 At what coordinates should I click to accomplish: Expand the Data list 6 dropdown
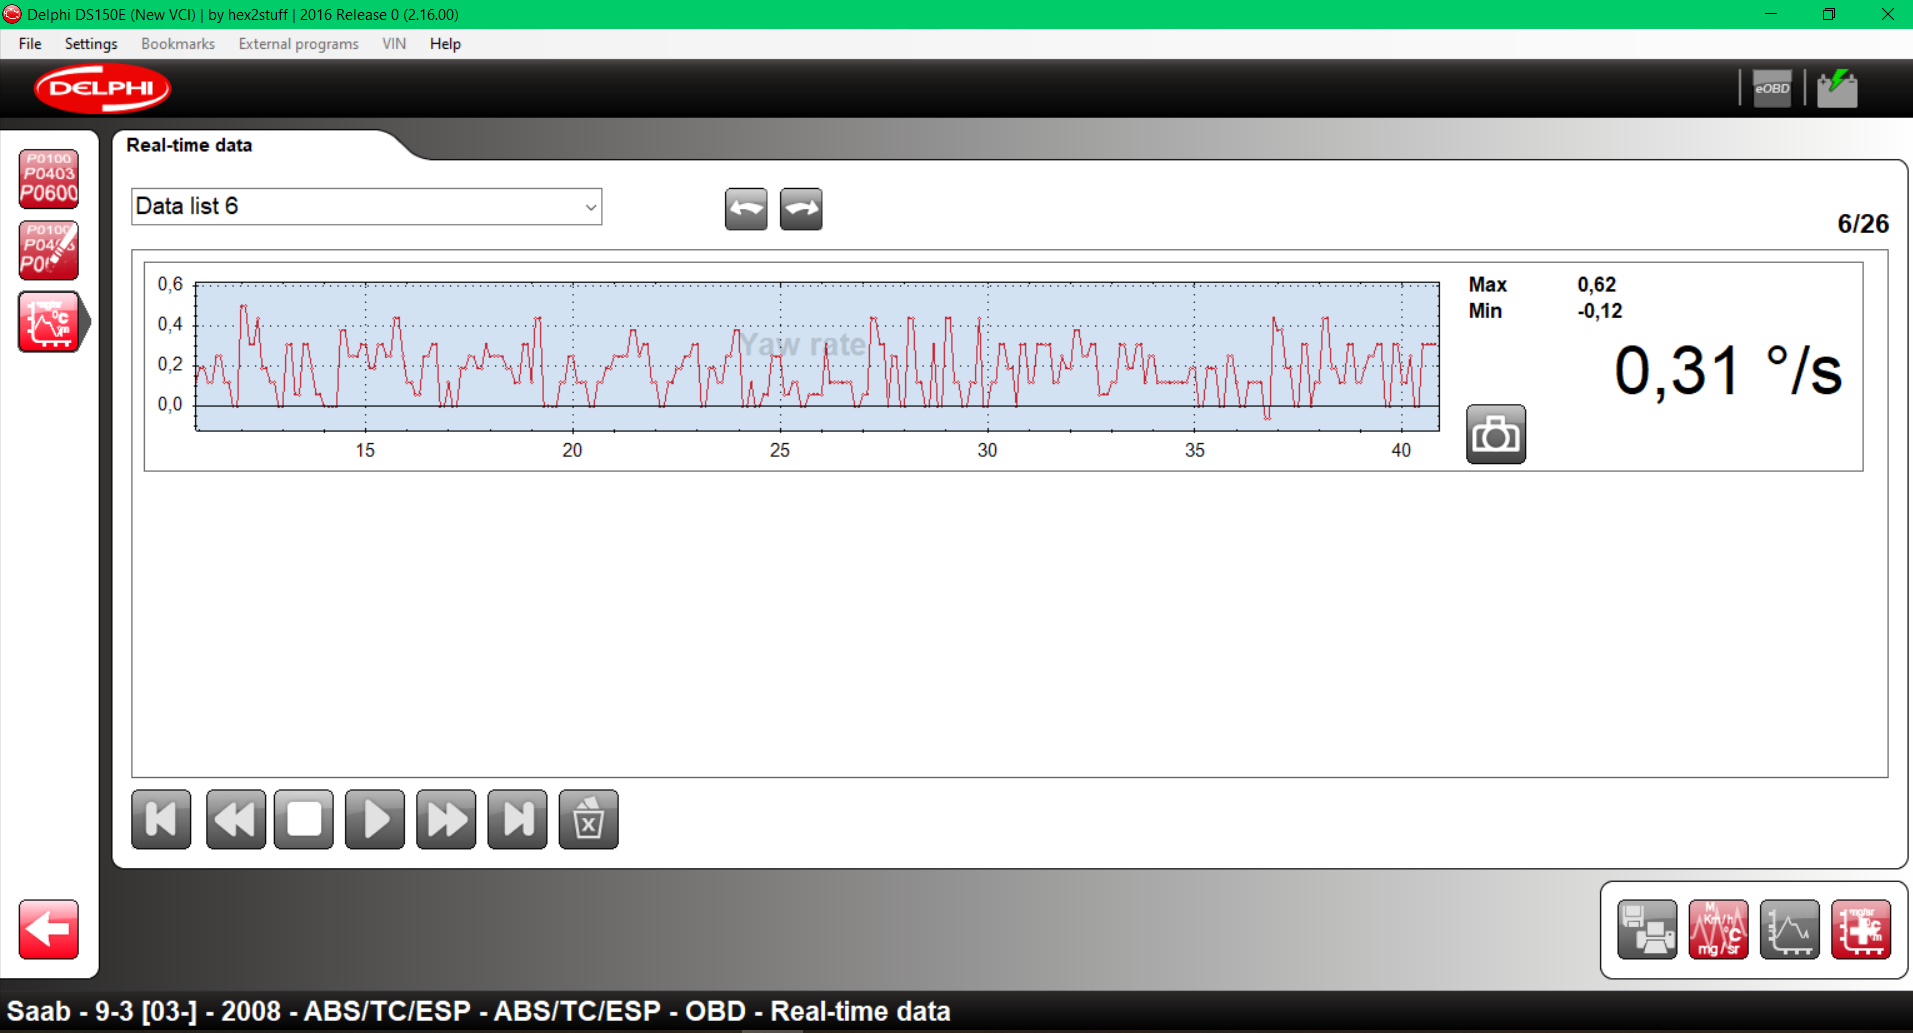[590, 207]
